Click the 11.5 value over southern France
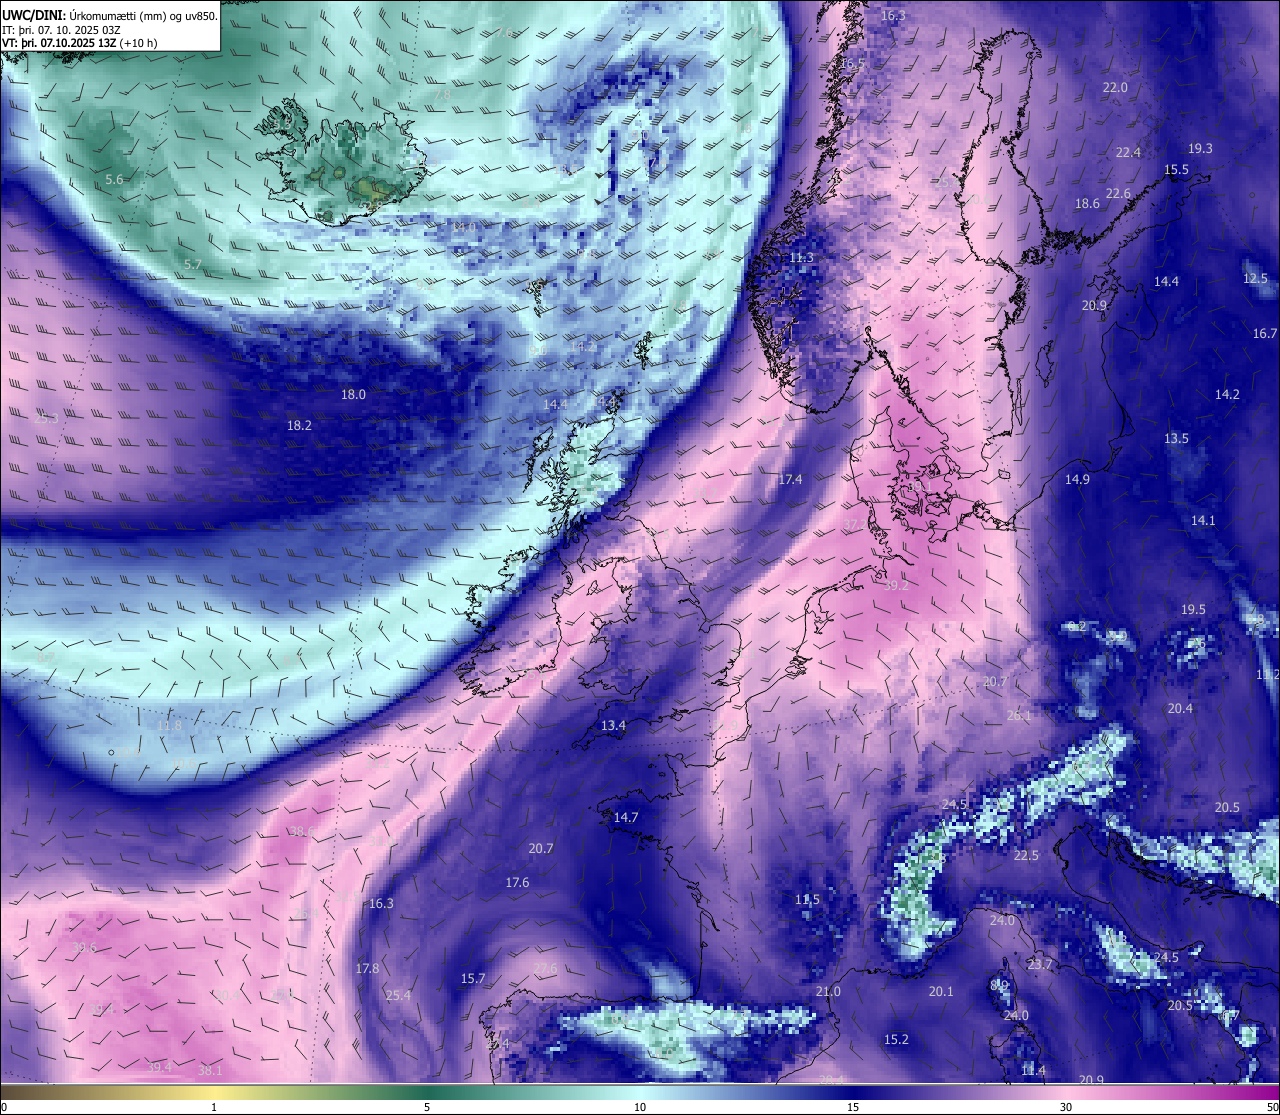1280x1115 pixels. click(x=807, y=900)
